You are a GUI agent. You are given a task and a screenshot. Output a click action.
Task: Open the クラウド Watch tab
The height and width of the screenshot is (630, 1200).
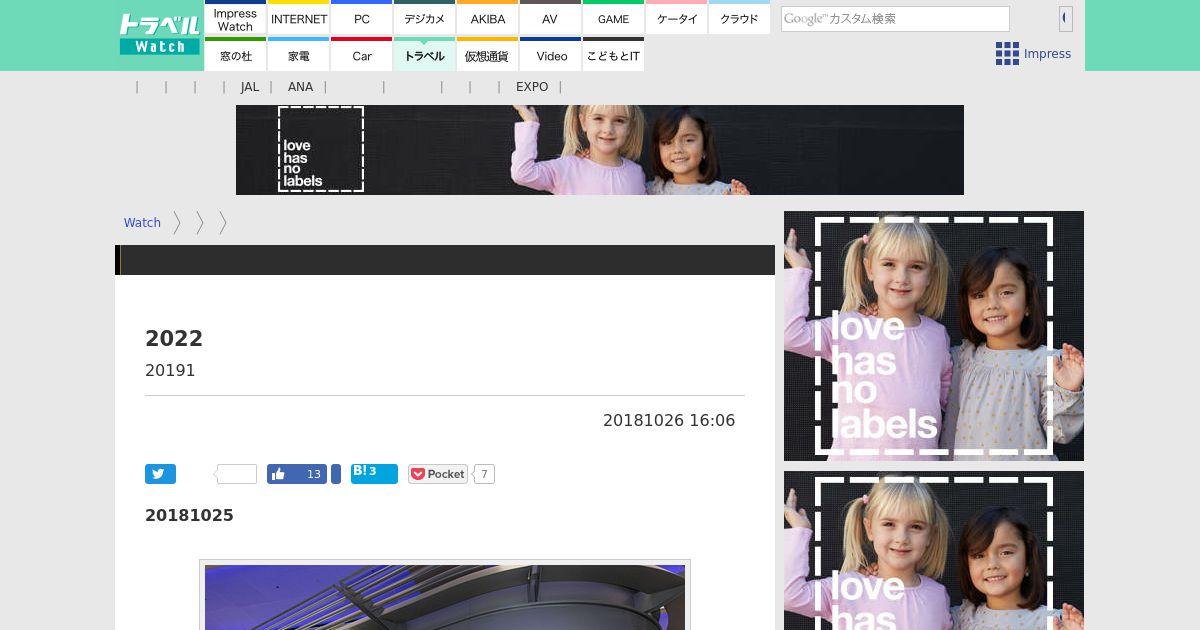point(739,18)
